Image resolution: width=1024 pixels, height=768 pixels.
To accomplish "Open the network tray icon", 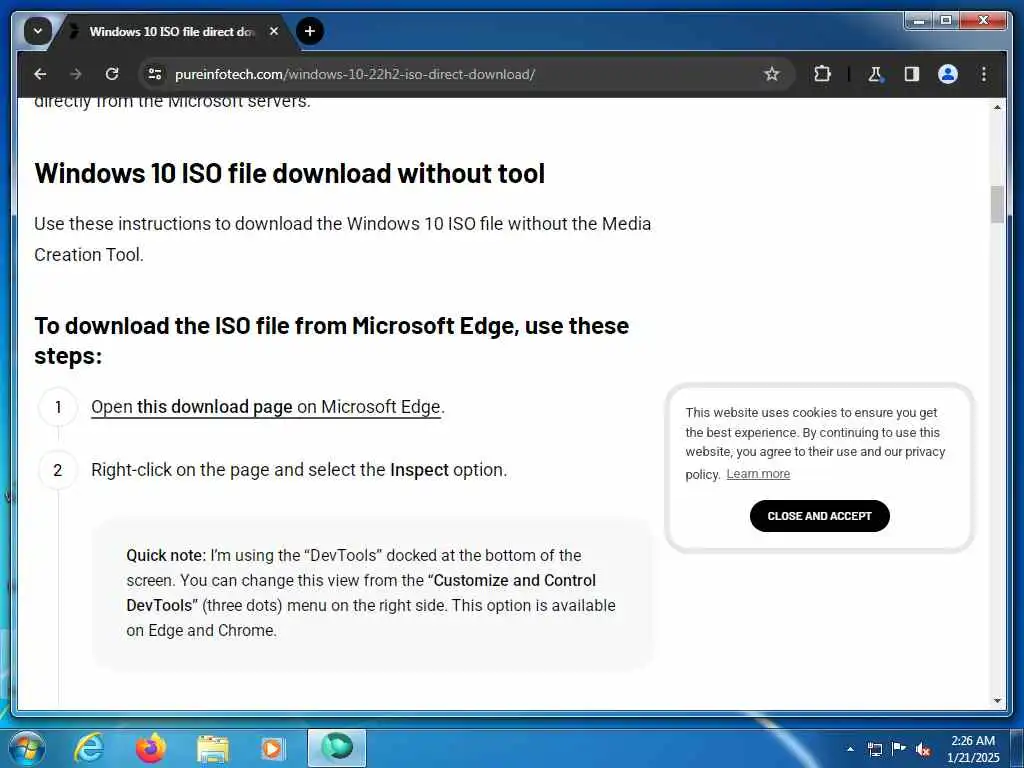I will coord(875,749).
